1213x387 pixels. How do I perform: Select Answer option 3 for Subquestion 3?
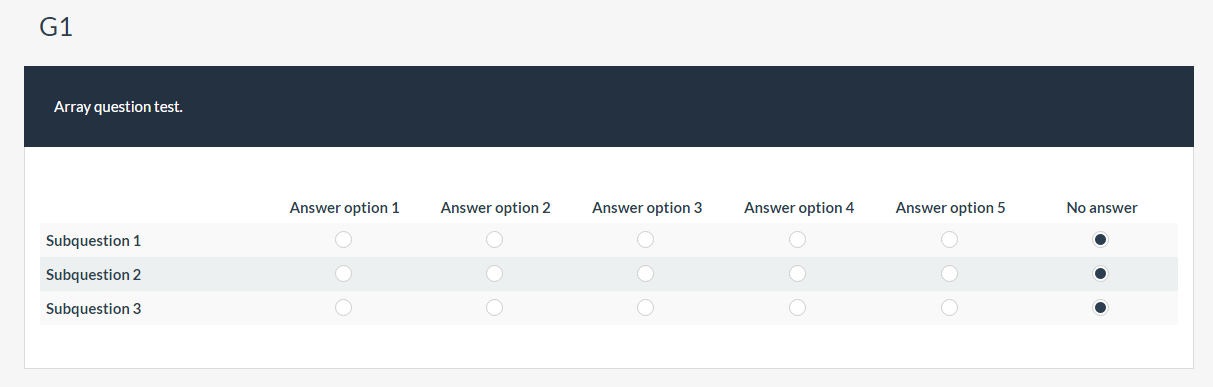coord(646,308)
